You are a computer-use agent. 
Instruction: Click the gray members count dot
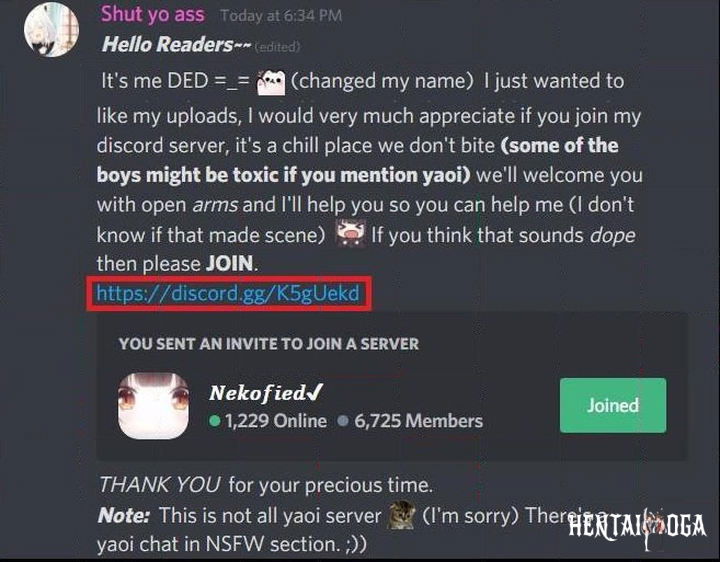[343, 421]
